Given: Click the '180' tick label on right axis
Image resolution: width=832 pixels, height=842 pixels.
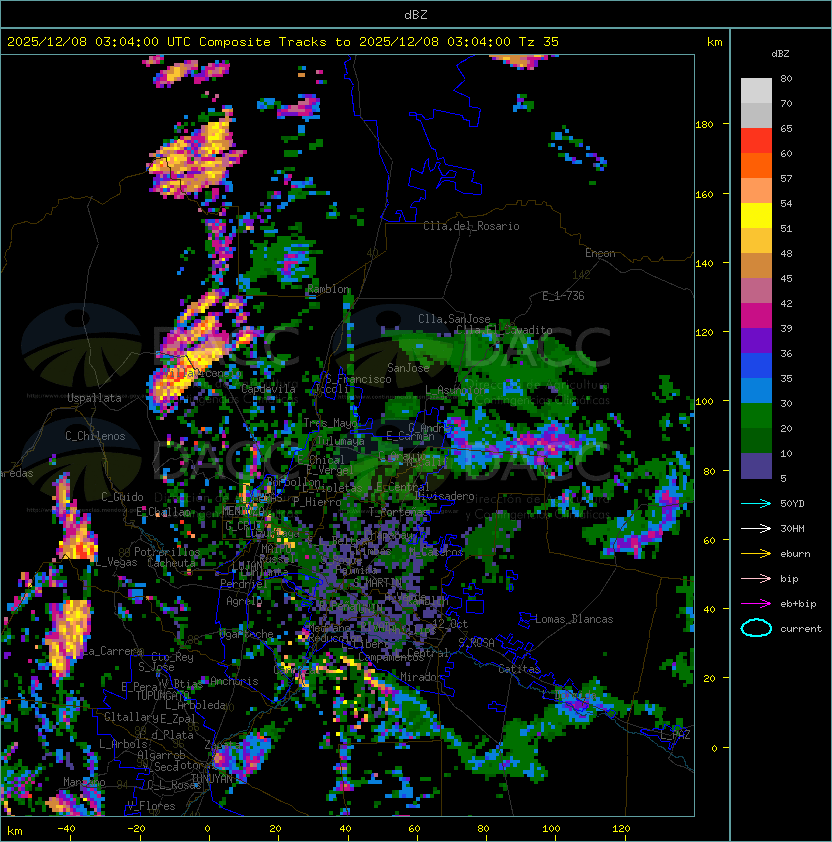Looking at the screenshot, I should click(x=704, y=124).
